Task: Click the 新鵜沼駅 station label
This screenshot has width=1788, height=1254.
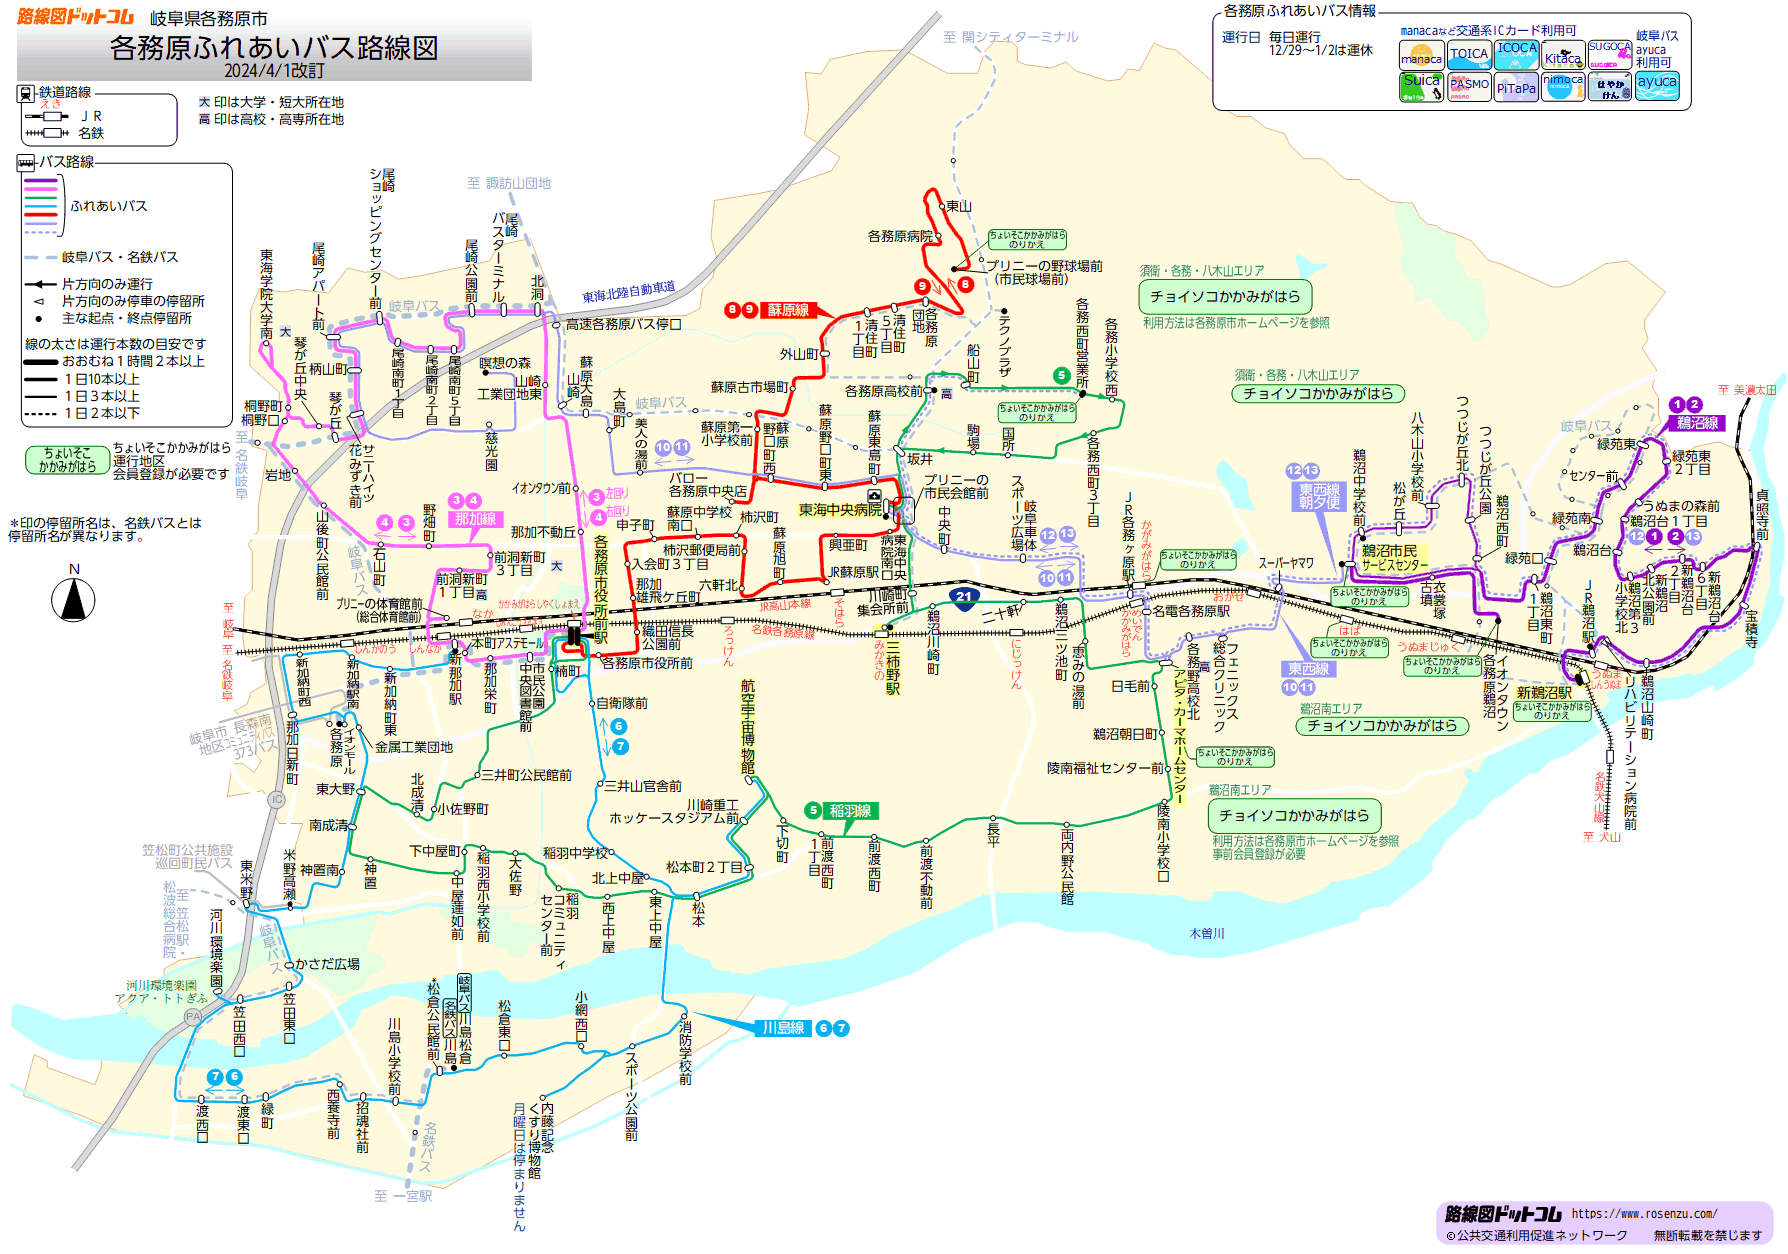Action: pyautogui.click(x=1544, y=693)
